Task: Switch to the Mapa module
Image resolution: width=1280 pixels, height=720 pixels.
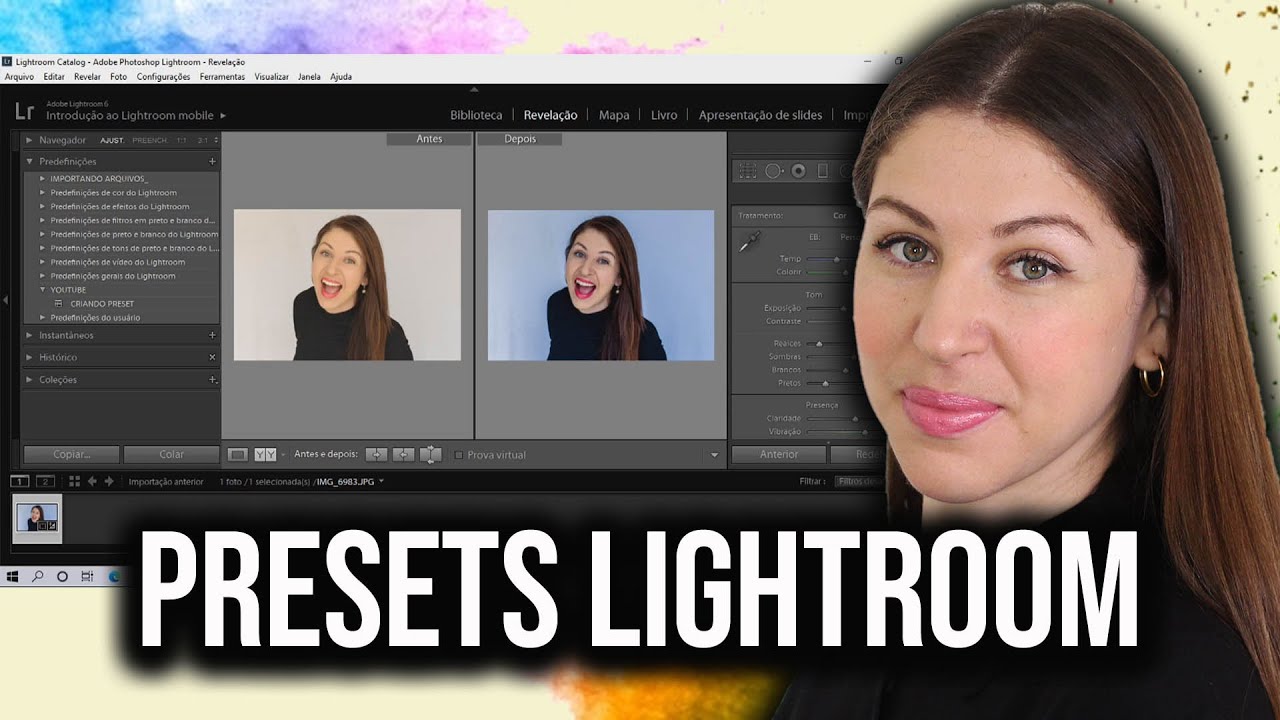Action: click(614, 115)
